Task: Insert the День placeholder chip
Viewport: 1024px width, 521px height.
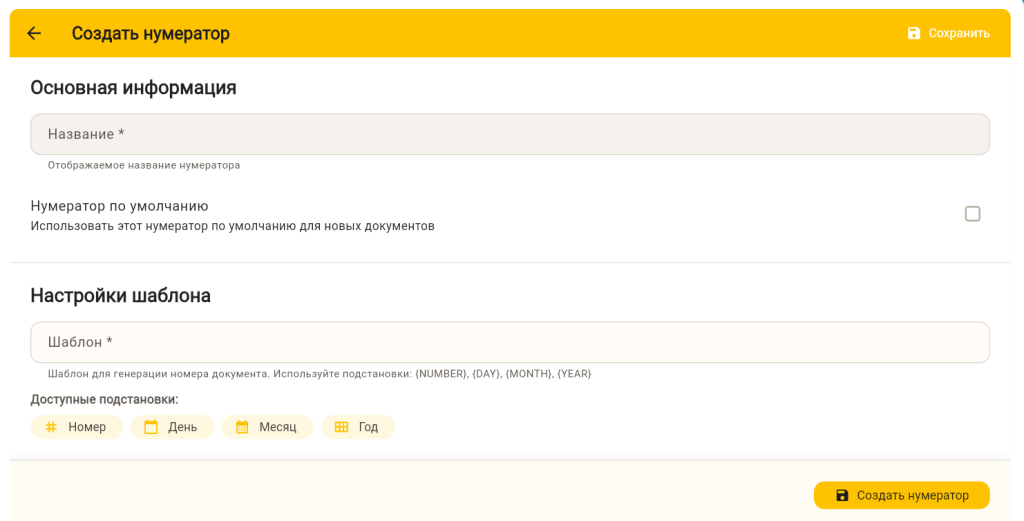Action: [173, 427]
